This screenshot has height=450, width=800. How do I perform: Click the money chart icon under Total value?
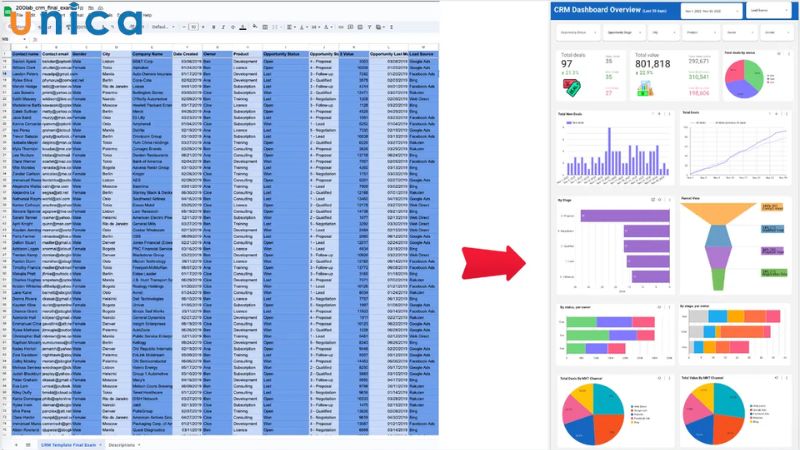(x=645, y=89)
